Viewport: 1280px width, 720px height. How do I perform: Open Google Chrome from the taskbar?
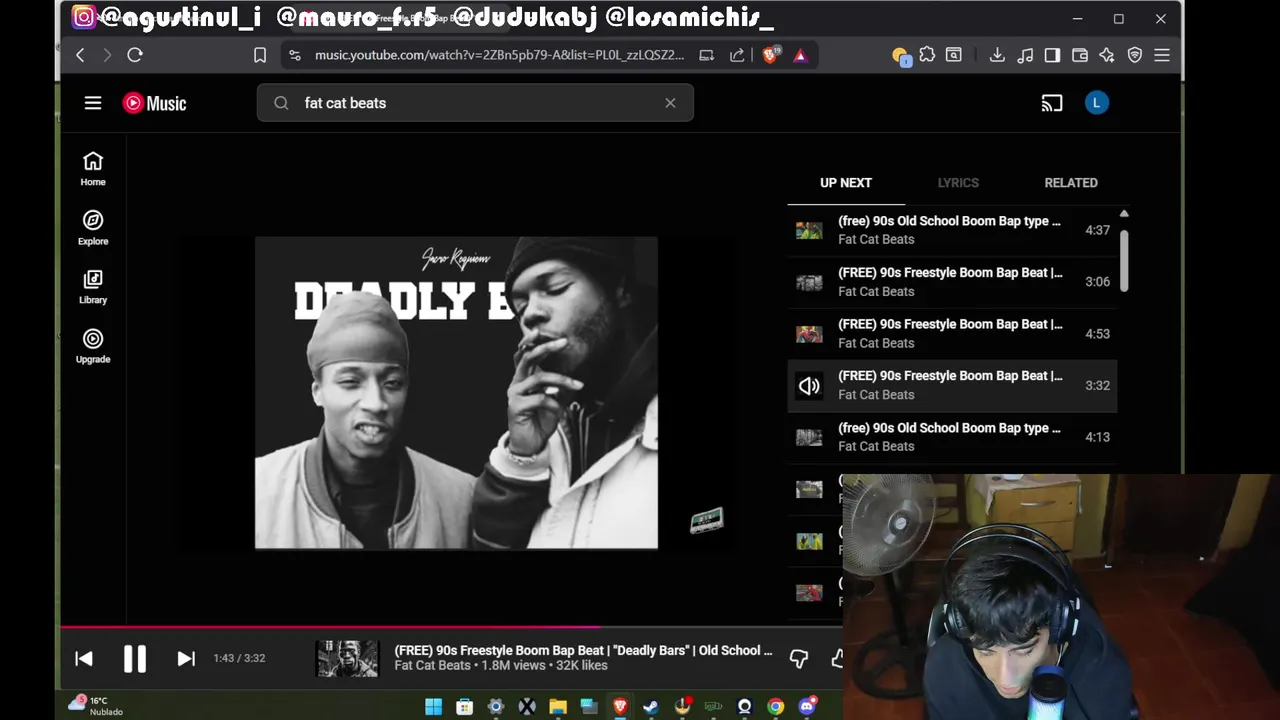click(x=776, y=707)
